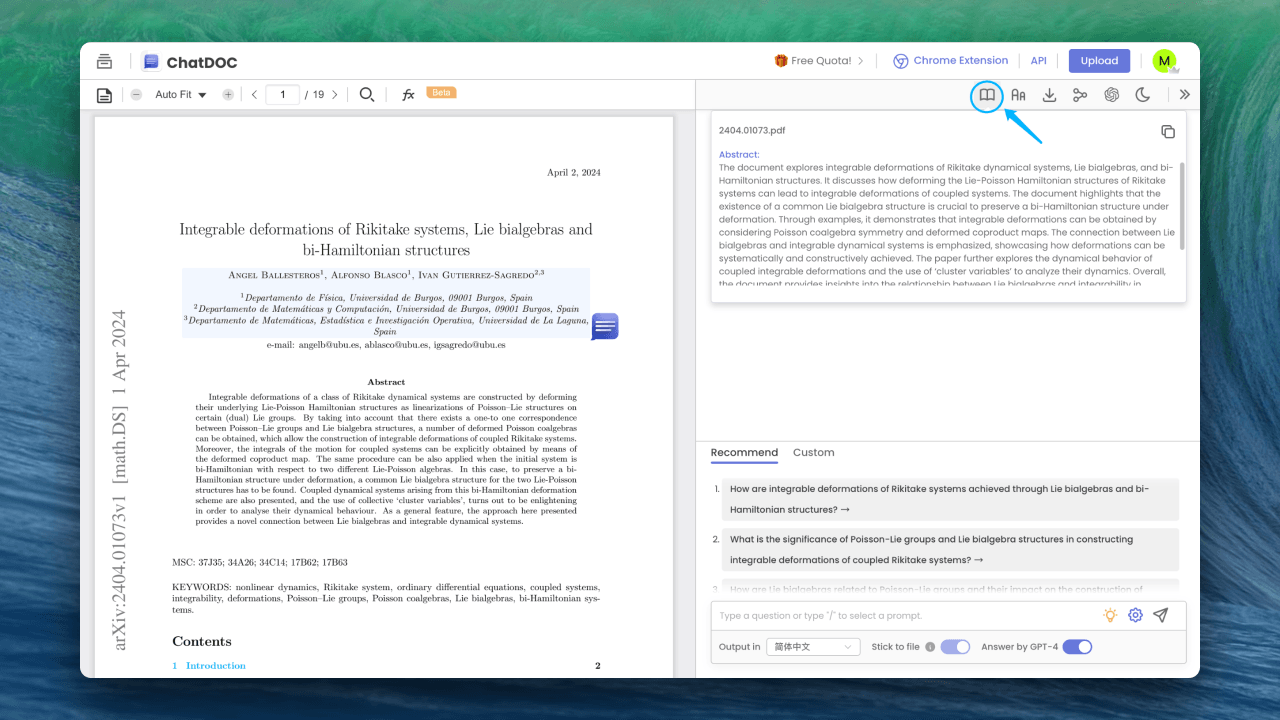Toggle the document outline sidebar icon

104,95
